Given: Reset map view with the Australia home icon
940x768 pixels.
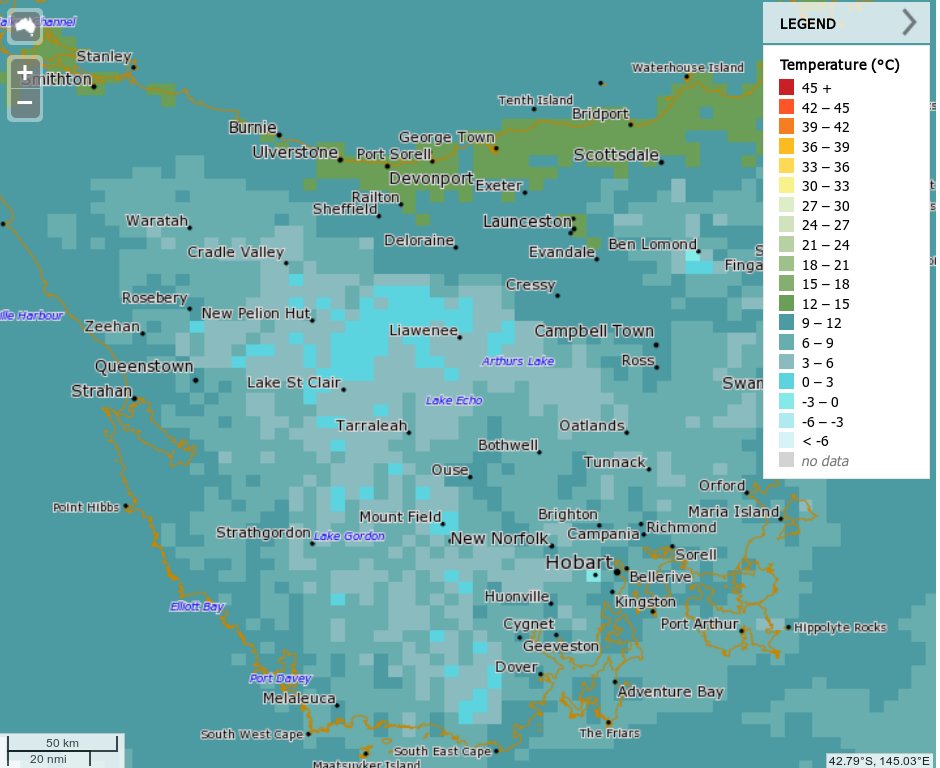Looking at the screenshot, I should (23, 25).
